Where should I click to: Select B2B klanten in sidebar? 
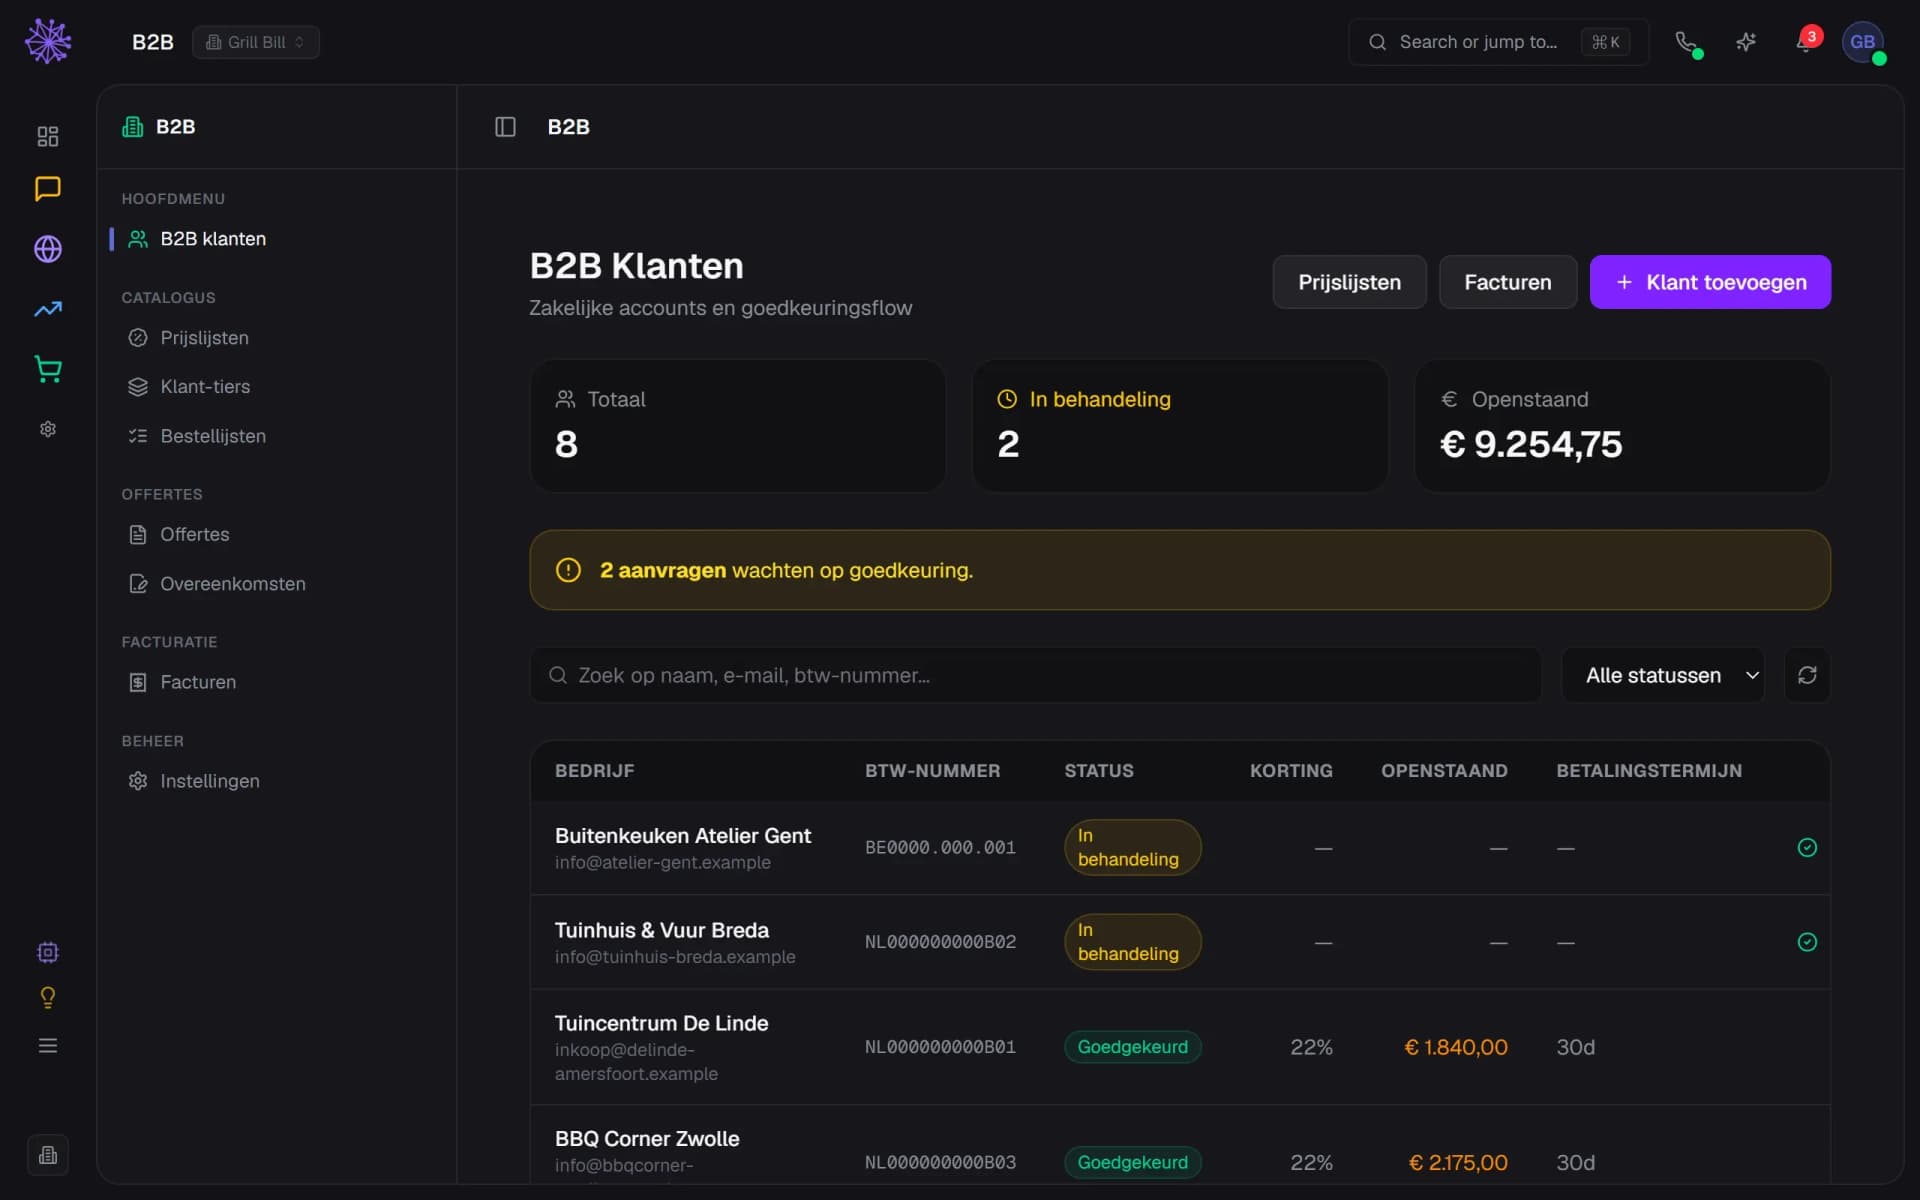[x=276, y=239]
